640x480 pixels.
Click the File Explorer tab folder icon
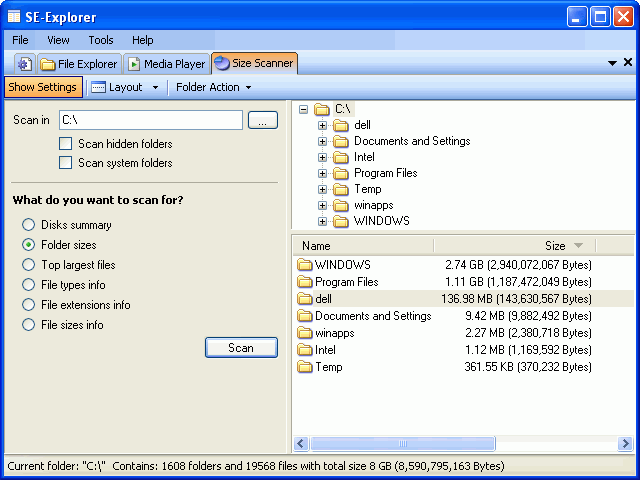[x=48, y=64]
